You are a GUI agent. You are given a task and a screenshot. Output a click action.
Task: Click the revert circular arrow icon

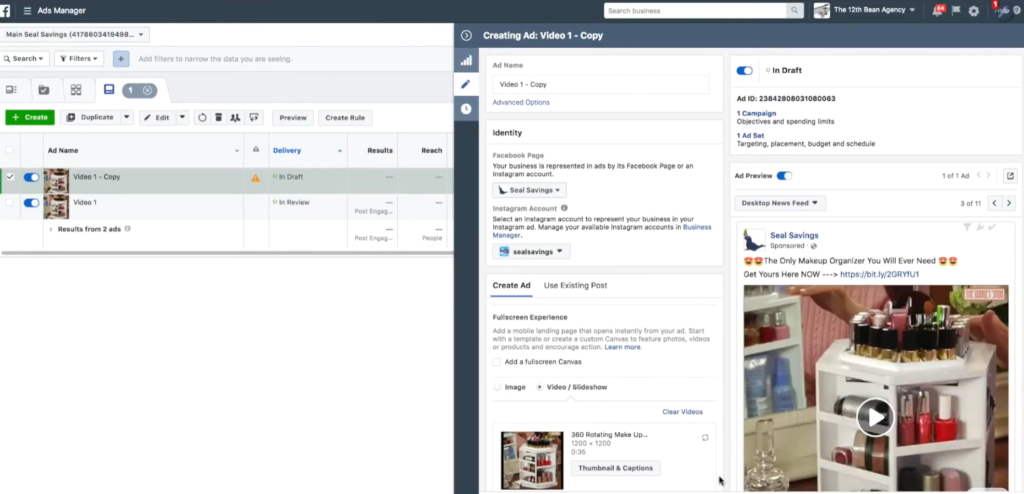click(x=202, y=118)
